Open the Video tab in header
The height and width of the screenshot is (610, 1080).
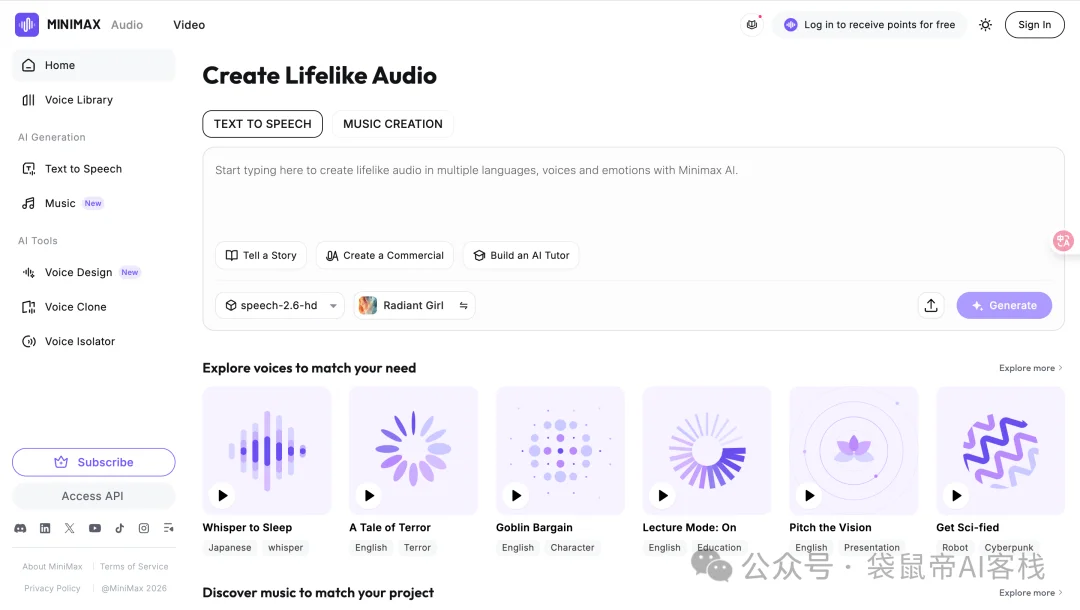point(189,25)
